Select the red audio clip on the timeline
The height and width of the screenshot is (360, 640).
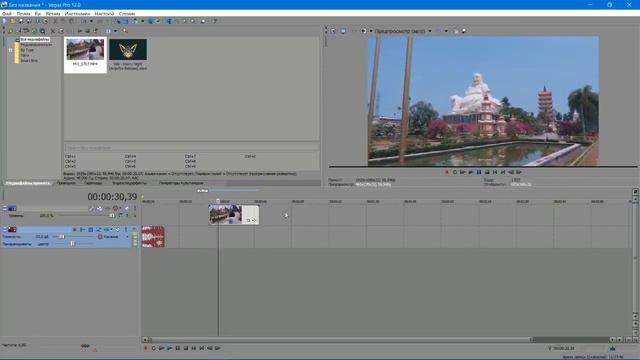(x=153, y=236)
